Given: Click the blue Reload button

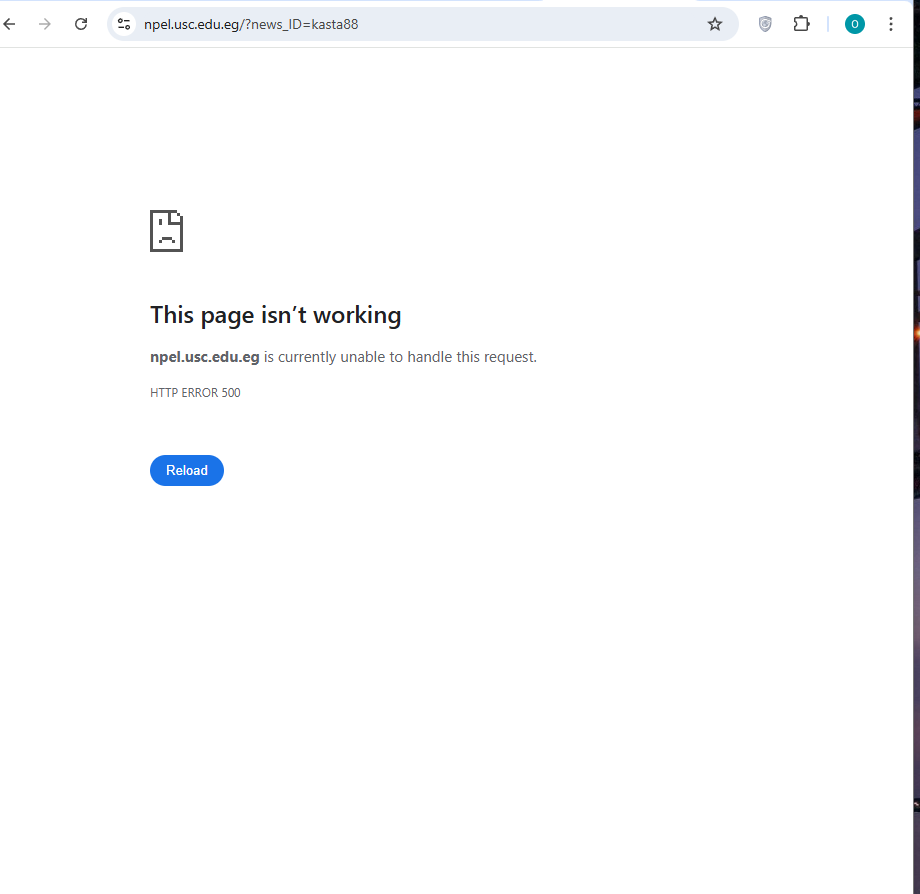Looking at the screenshot, I should click(187, 470).
